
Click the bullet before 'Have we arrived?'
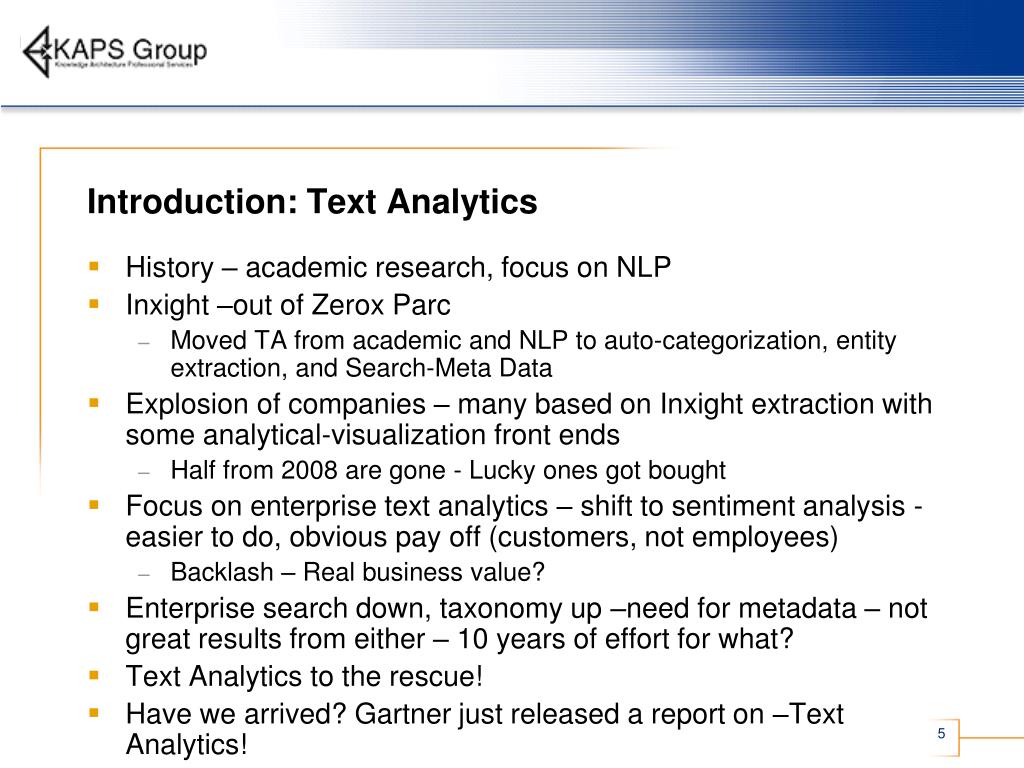tap(95, 713)
